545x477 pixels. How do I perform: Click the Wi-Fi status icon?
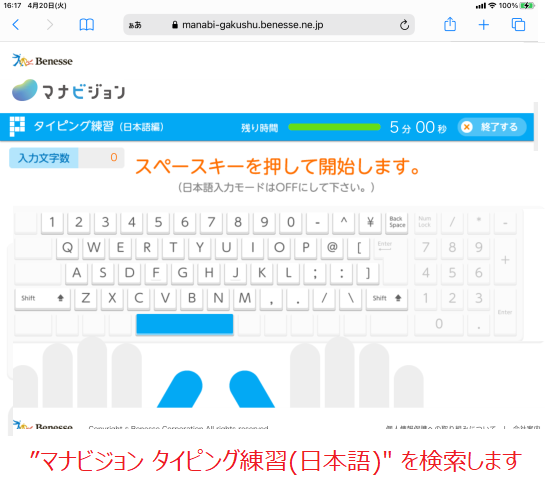tap(492, 6)
